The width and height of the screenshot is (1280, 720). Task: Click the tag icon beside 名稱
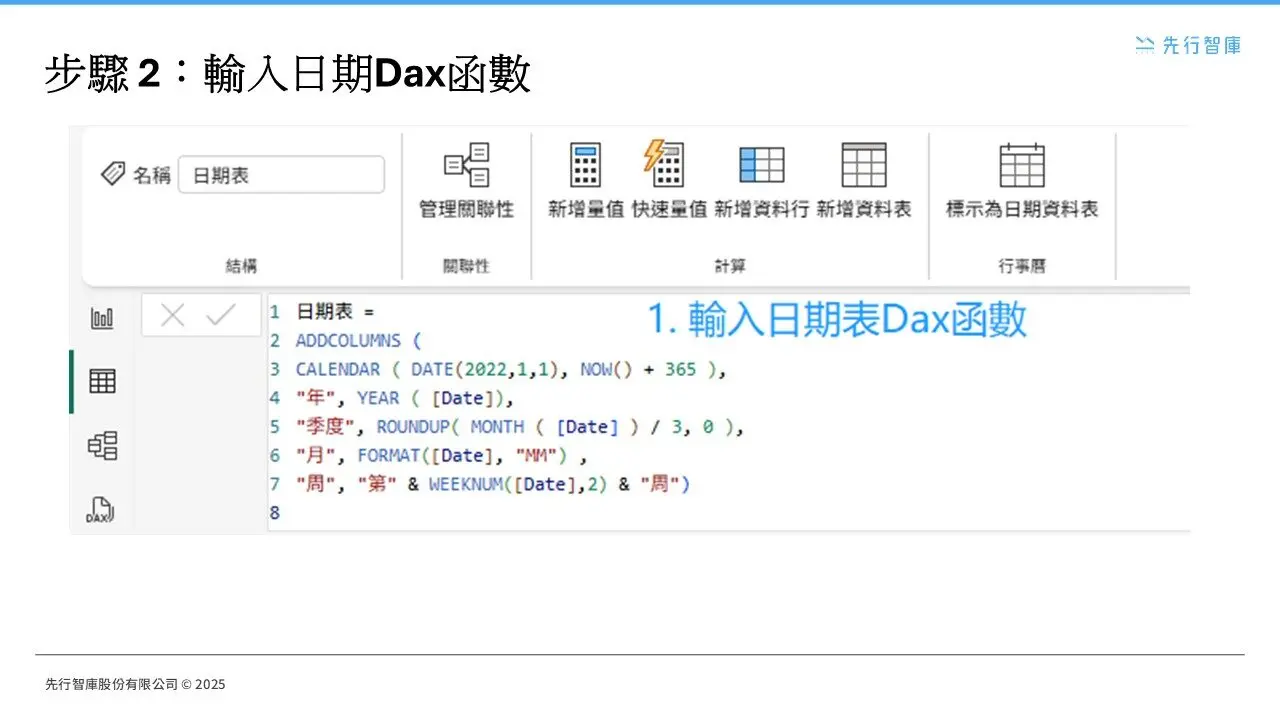click(113, 174)
